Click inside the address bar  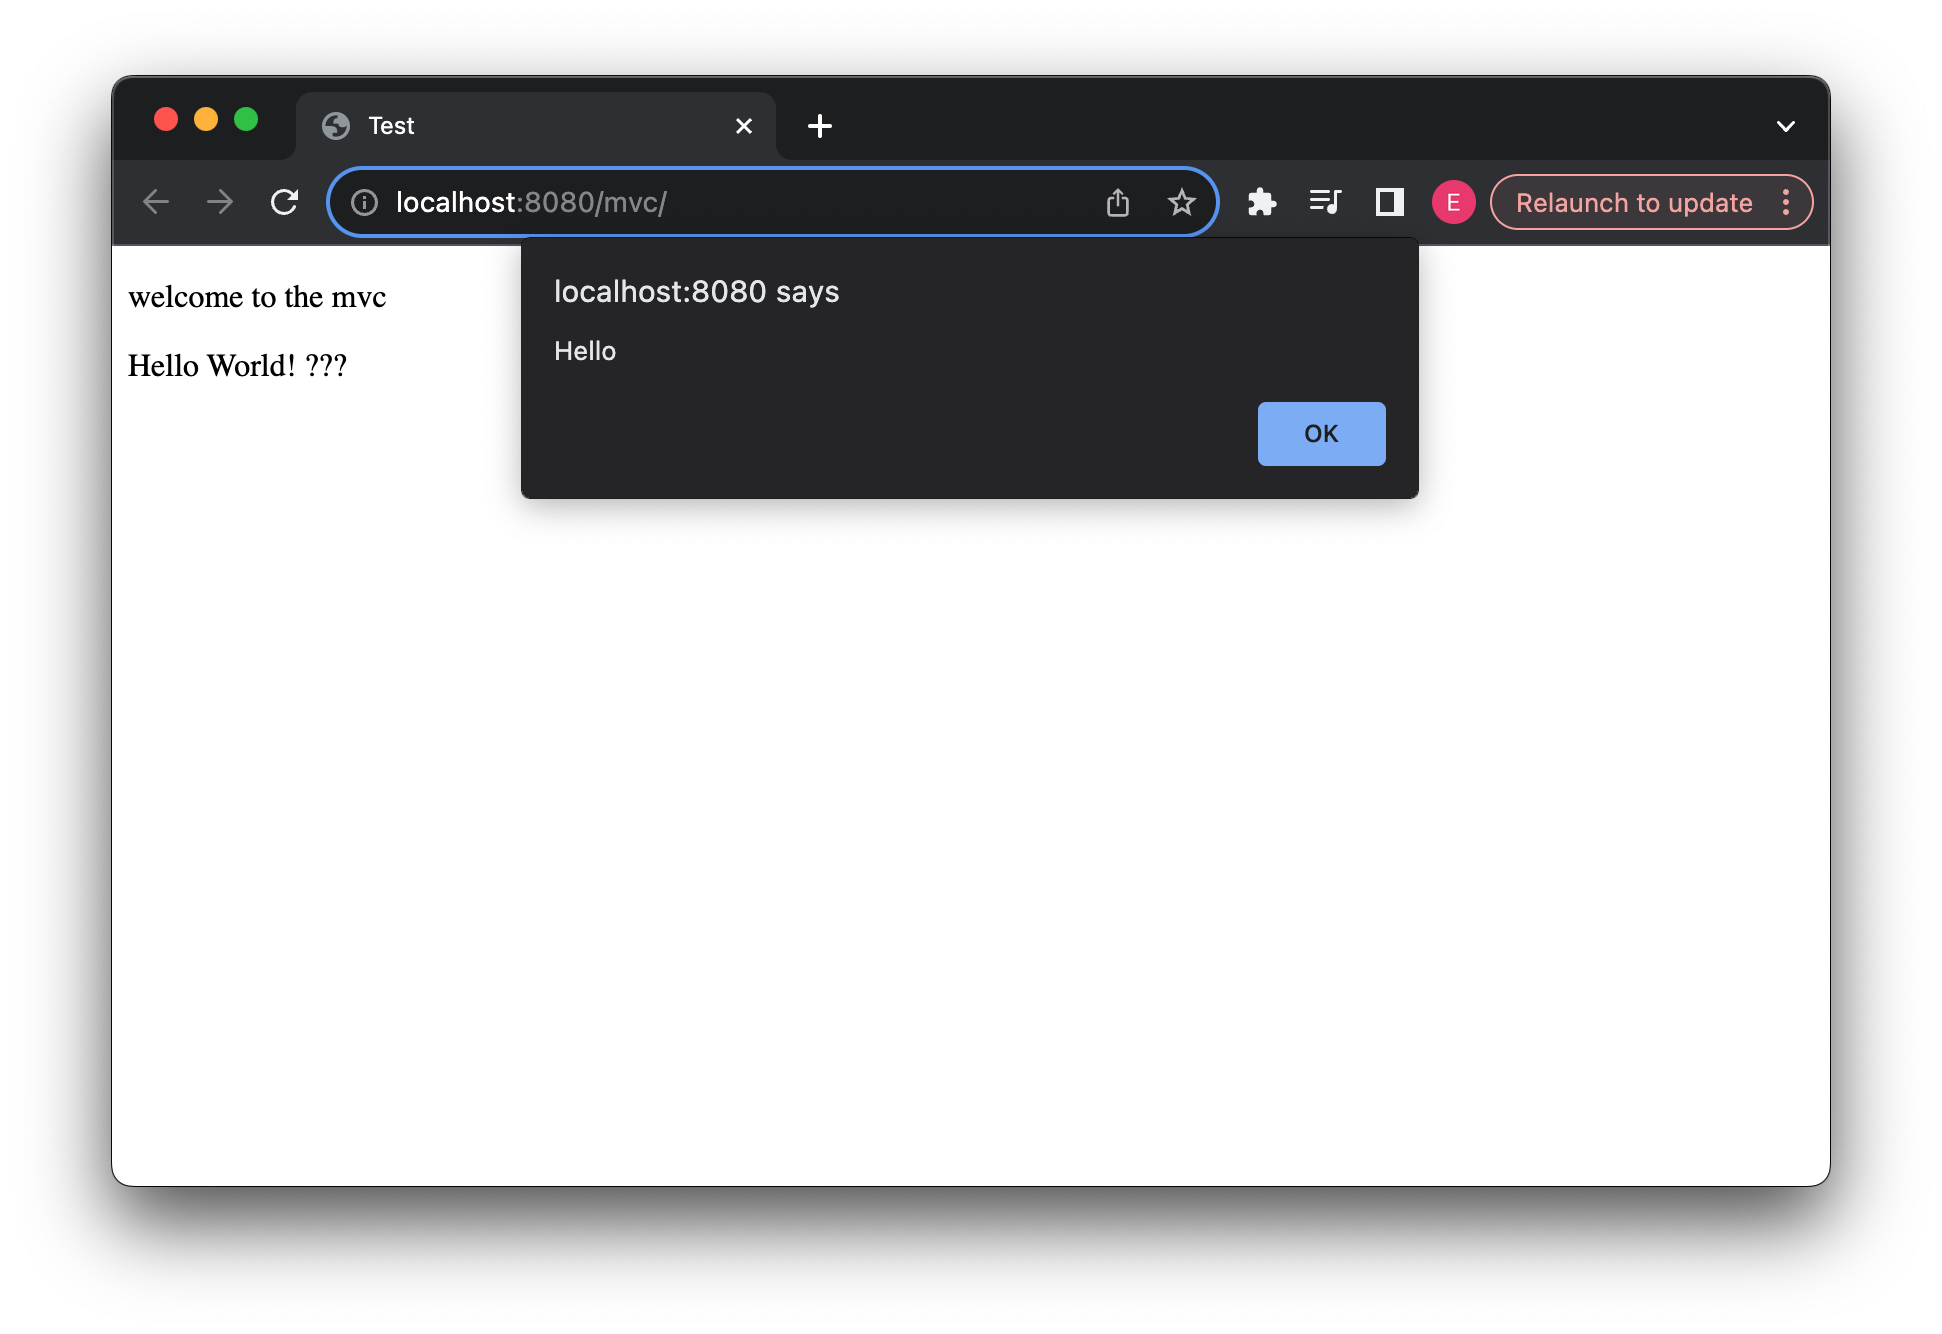[700, 201]
